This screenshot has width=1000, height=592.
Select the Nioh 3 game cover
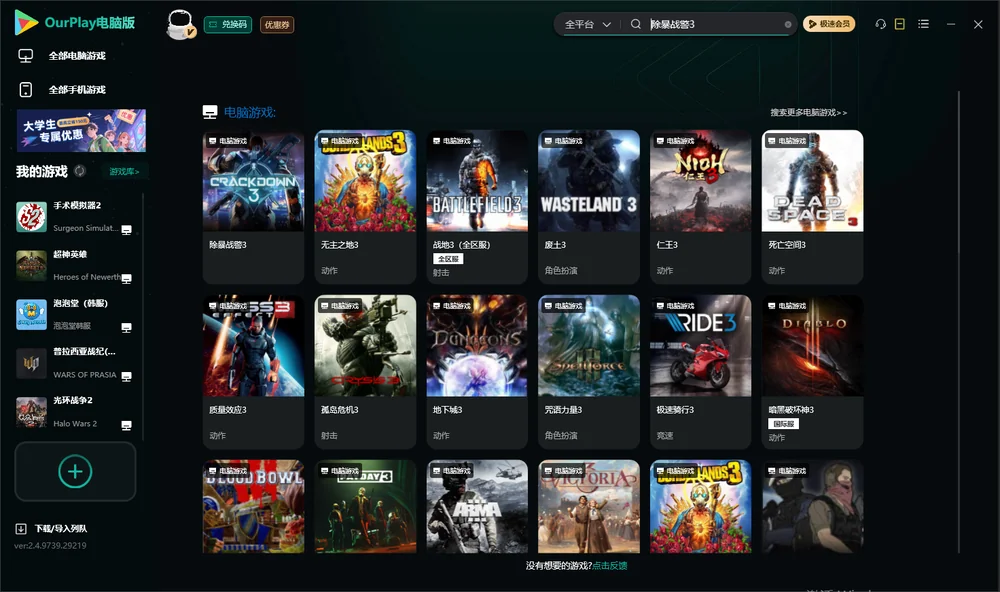coord(700,181)
